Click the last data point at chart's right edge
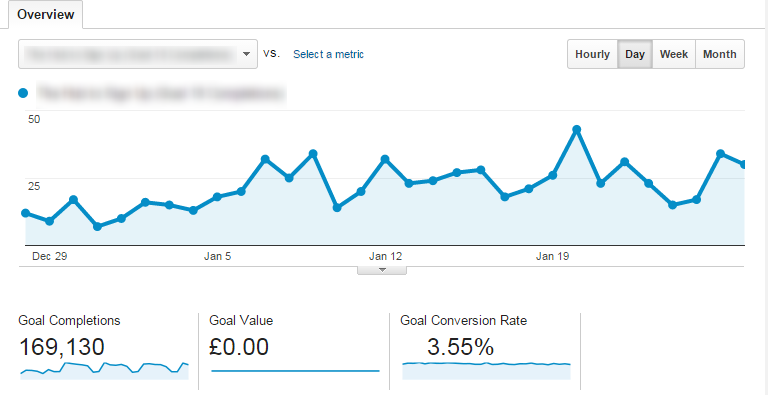Screen dimensions: 768x395 click(x=744, y=165)
